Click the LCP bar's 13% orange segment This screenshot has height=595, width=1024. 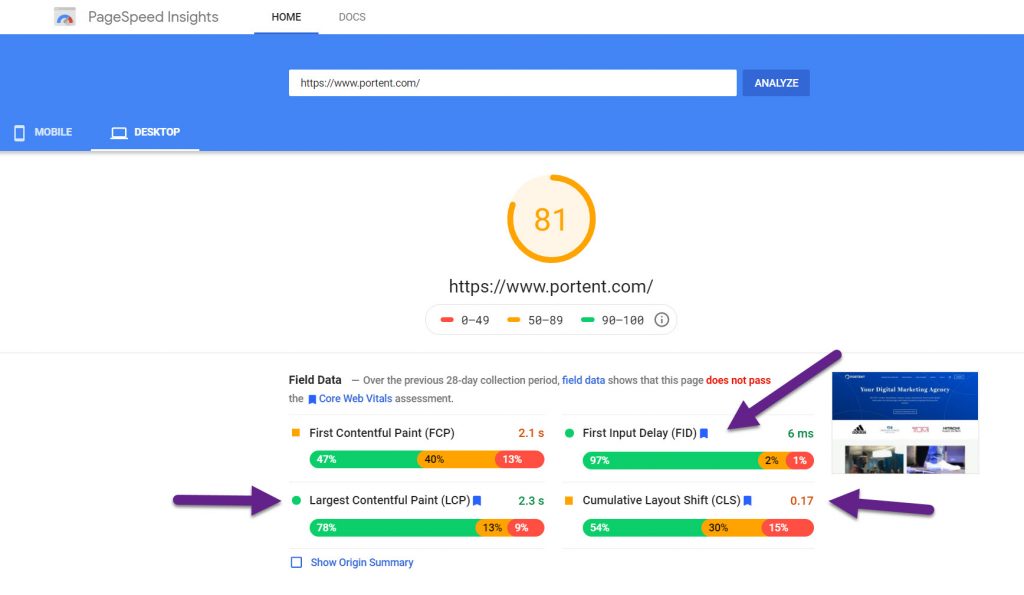tap(492, 528)
